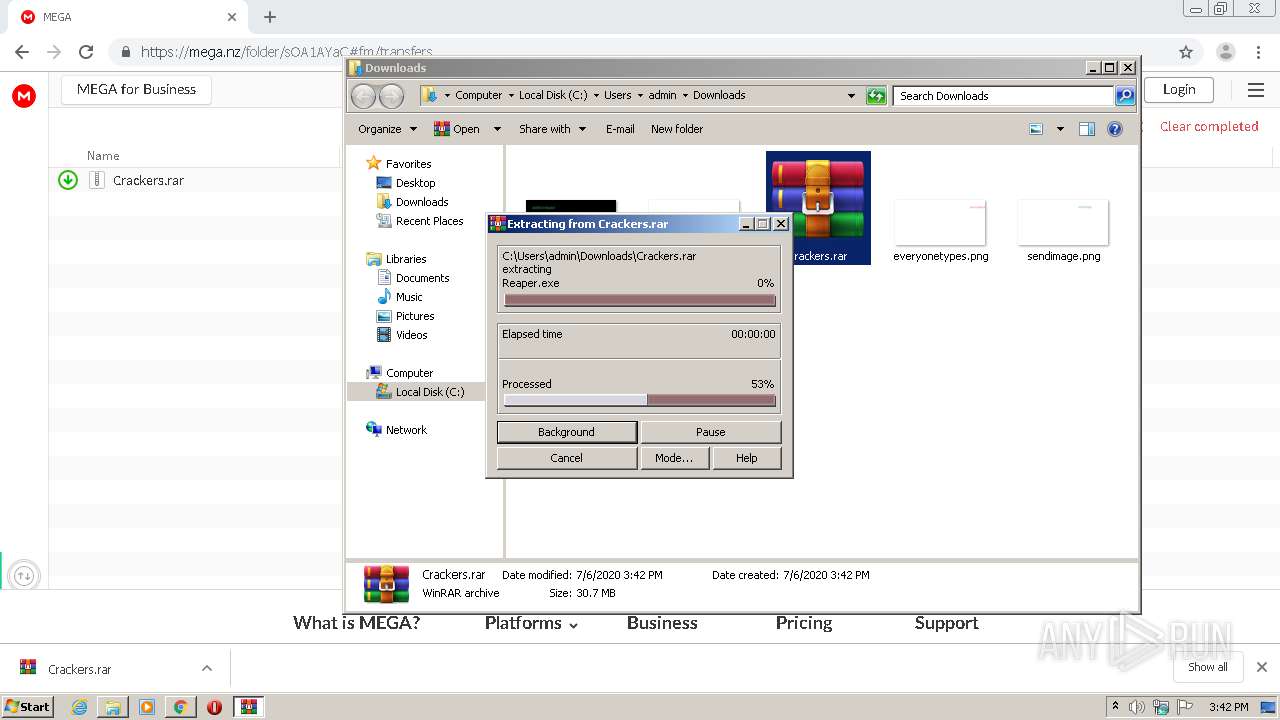
Task: Pause the extraction
Action: click(x=711, y=432)
